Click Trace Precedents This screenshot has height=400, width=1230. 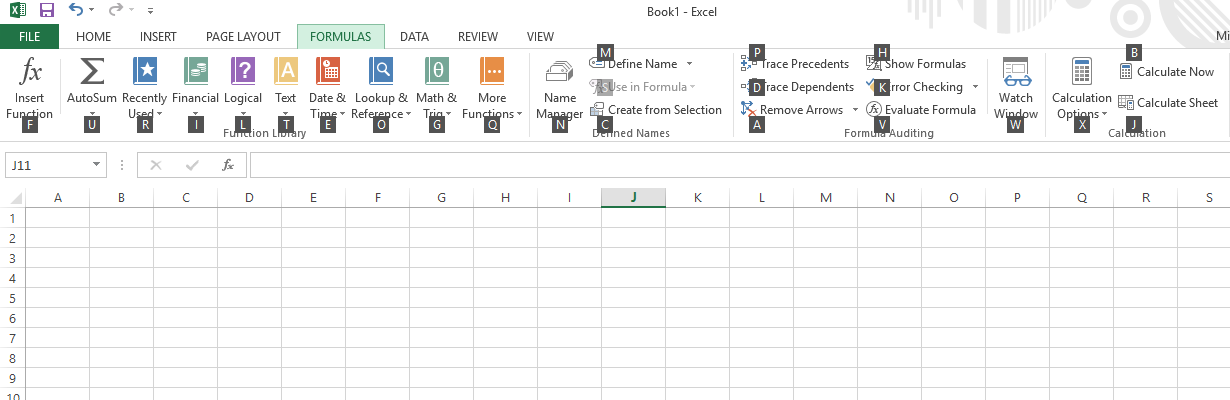click(795, 64)
